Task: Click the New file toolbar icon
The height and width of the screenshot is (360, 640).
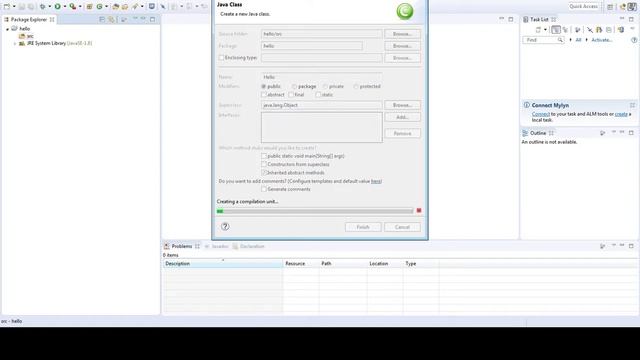Action: [x=7, y=7]
